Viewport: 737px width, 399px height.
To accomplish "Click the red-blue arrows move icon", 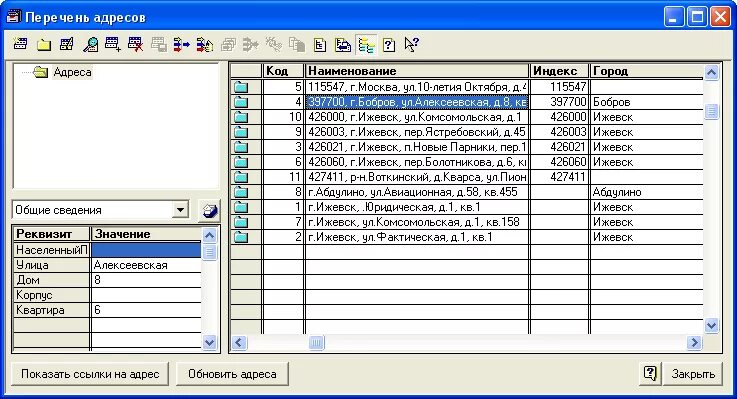I will point(181,45).
